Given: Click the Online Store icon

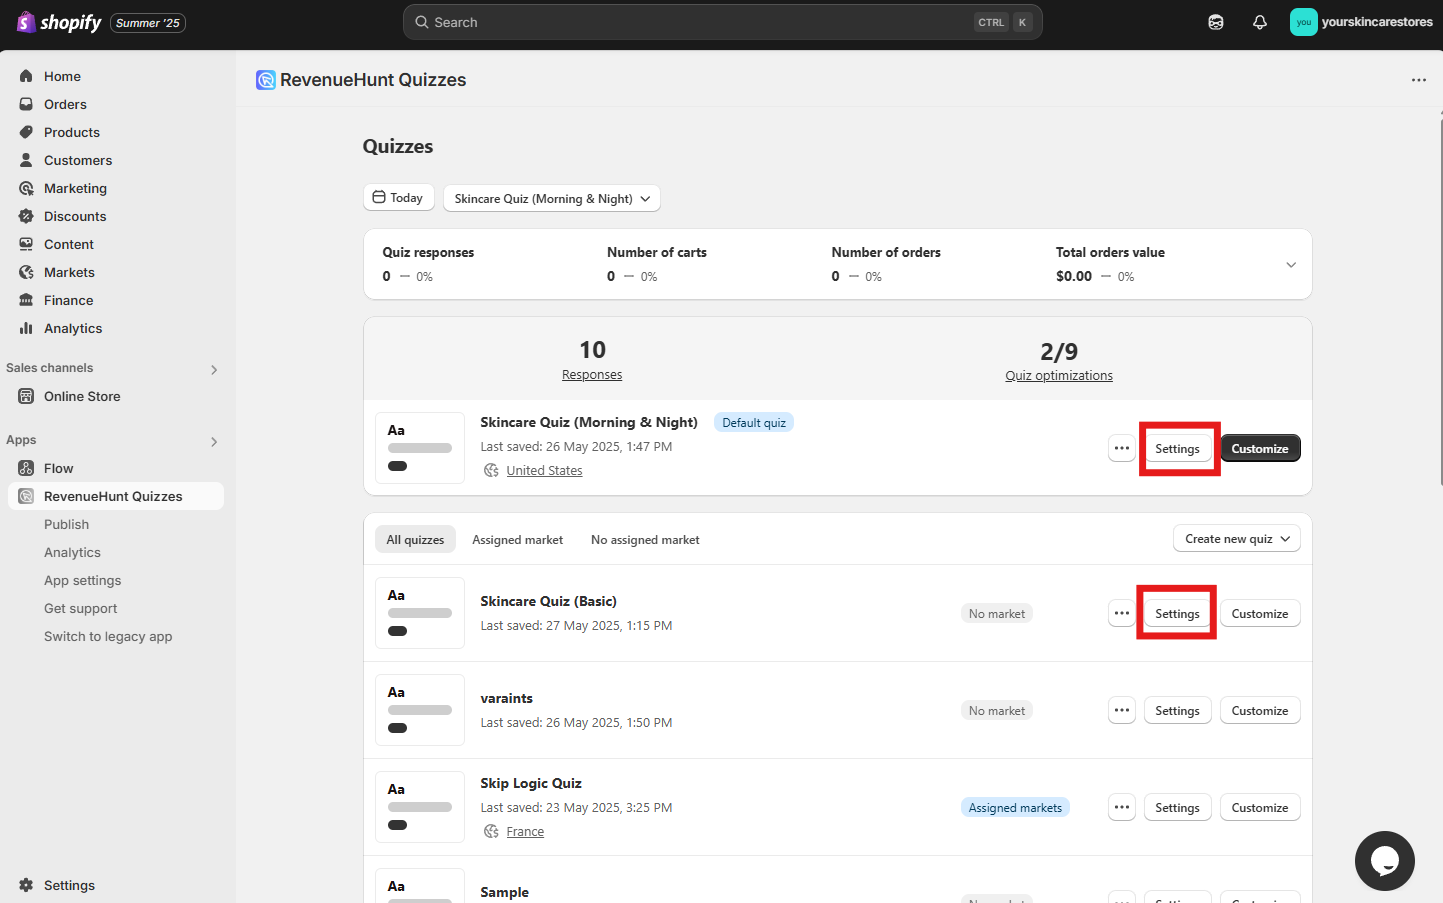Looking at the screenshot, I should (x=26, y=396).
